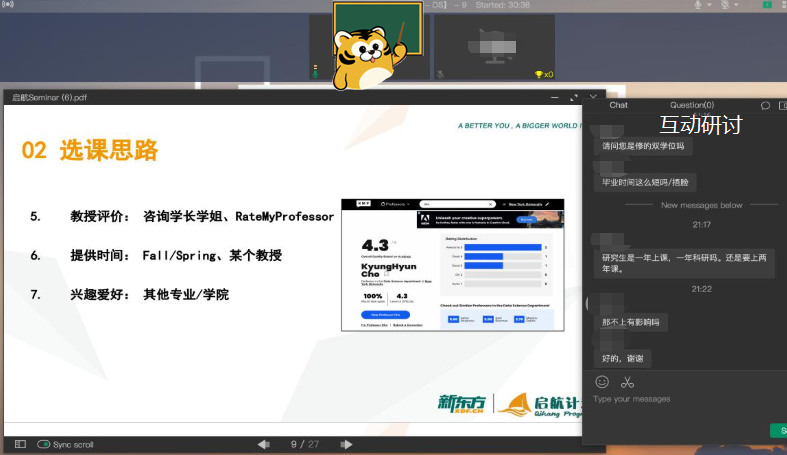This screenshot has width=787, height=455.
Task: Click slide line 6 提供时间
Action: 156,255
